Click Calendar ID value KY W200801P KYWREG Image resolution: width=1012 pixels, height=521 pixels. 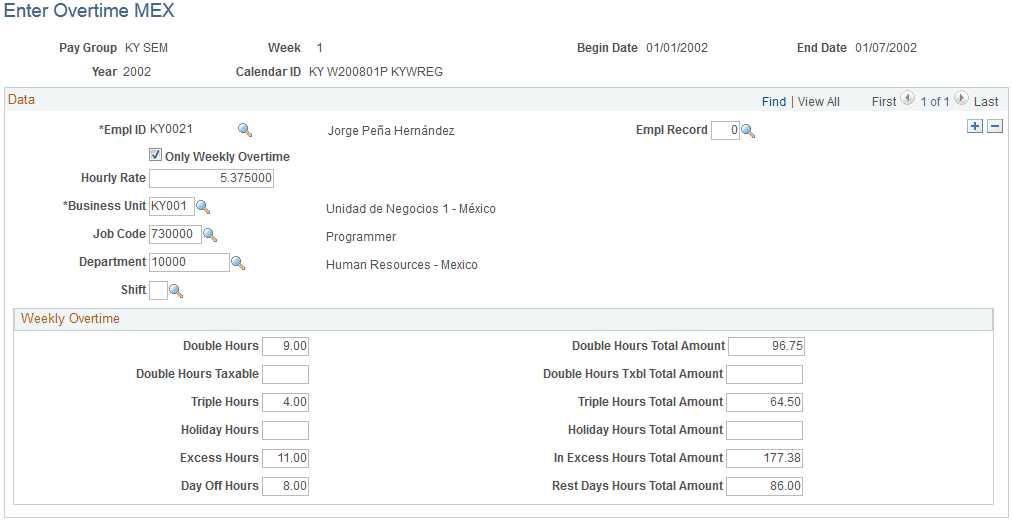[376, 72]
